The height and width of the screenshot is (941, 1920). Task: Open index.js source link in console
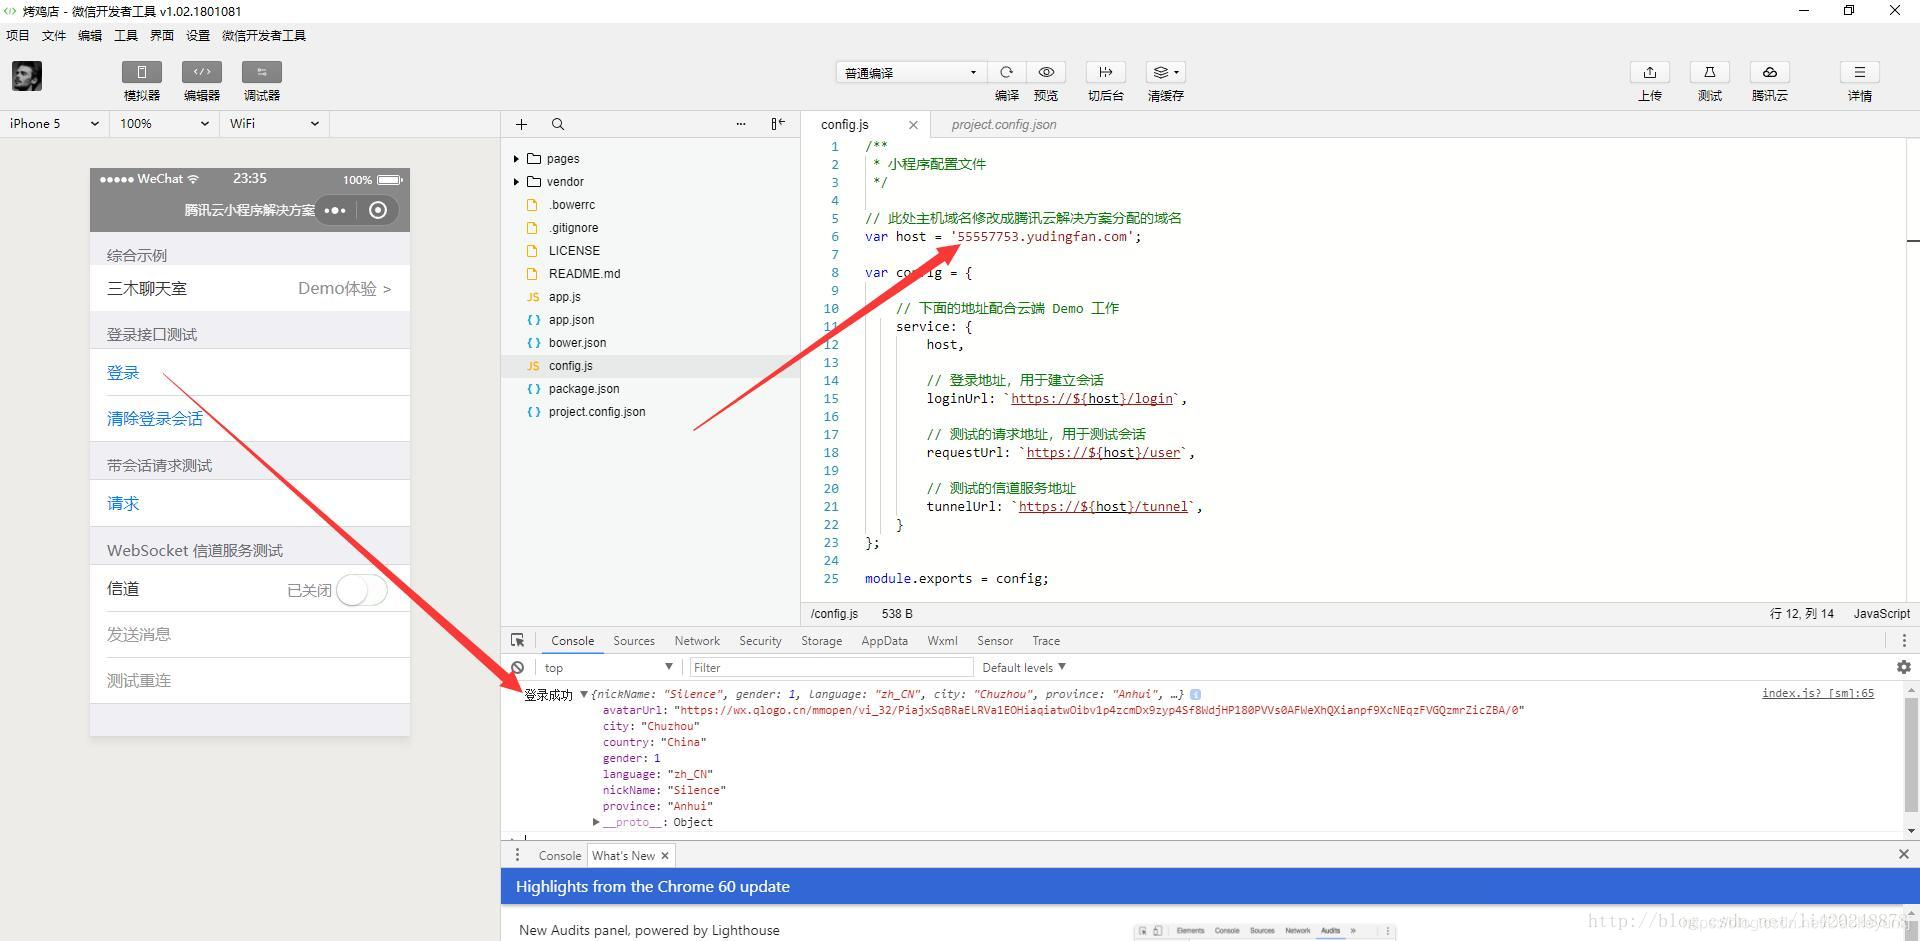pyautogui.click(x=1818, y=693)
